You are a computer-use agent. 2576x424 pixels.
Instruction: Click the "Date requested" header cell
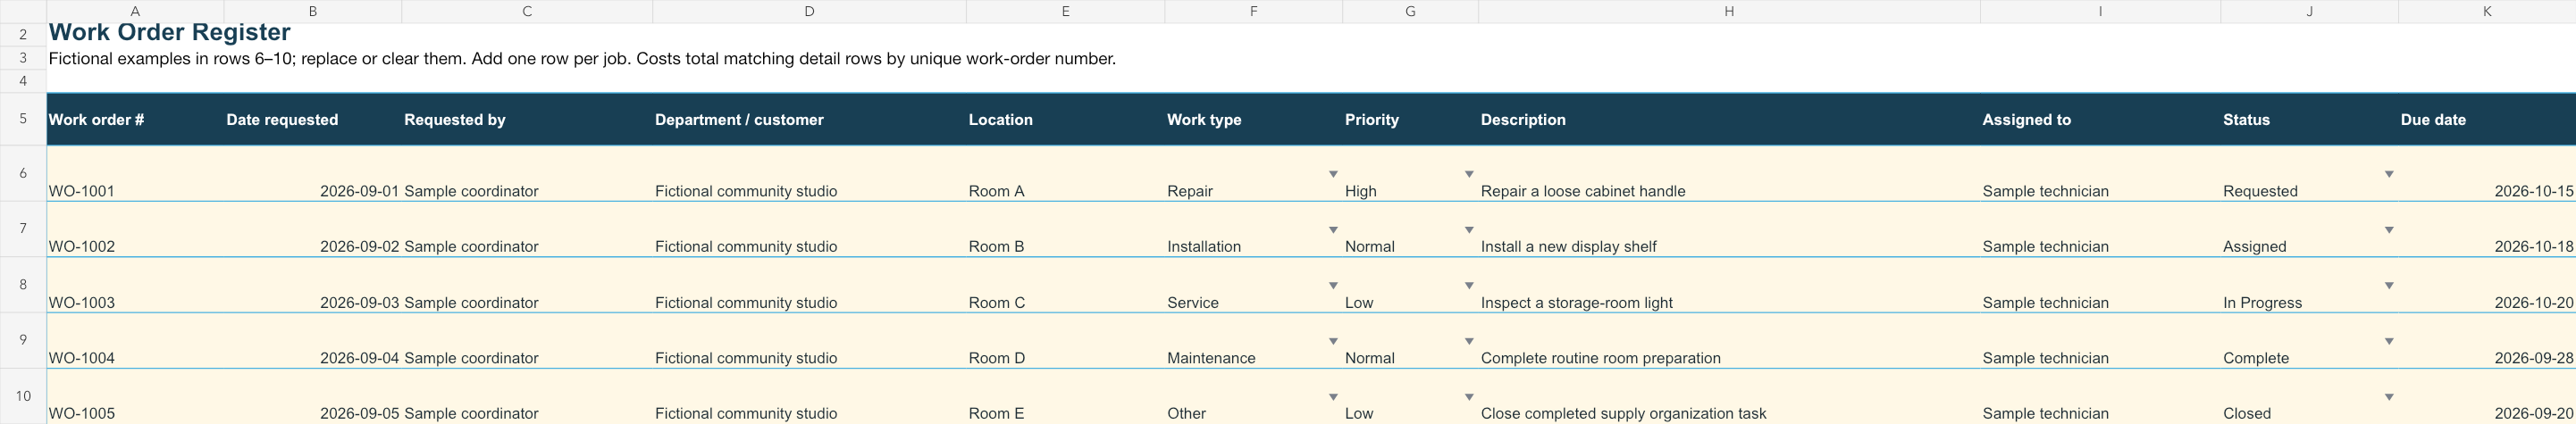click(x=313, y=120)
